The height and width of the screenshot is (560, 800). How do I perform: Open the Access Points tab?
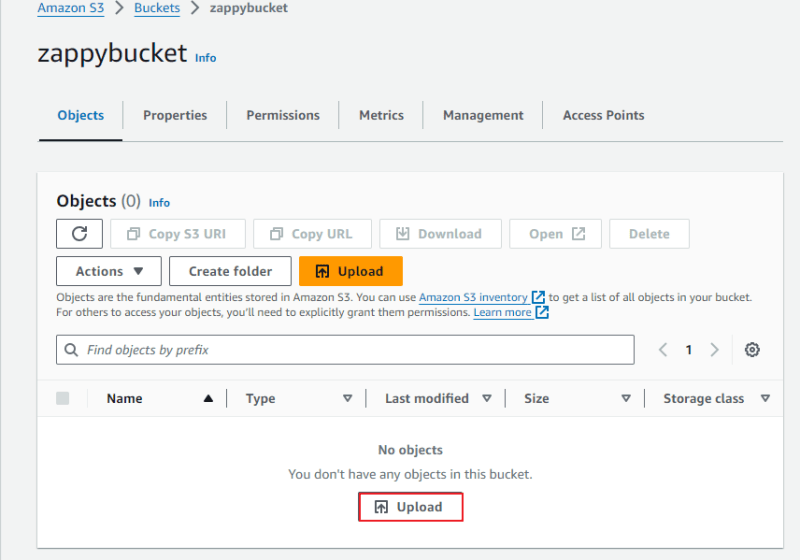tap(604, 115)
